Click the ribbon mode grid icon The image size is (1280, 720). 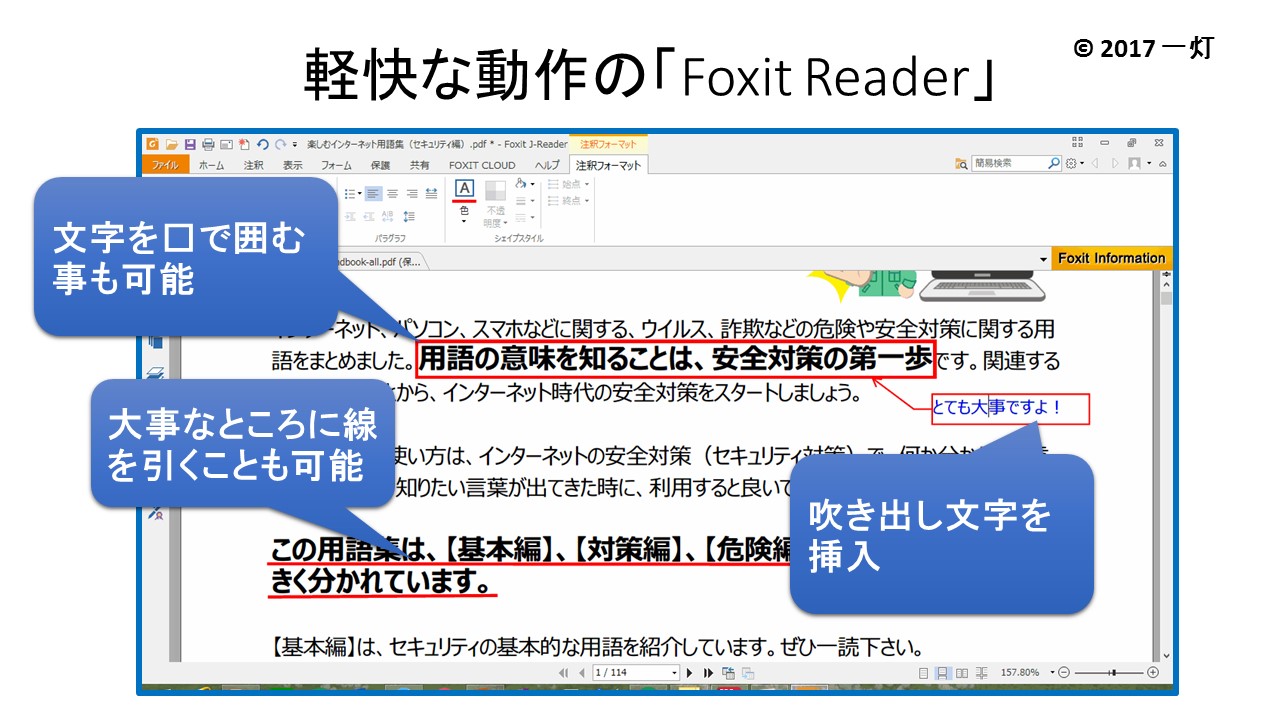[1077, 143]
